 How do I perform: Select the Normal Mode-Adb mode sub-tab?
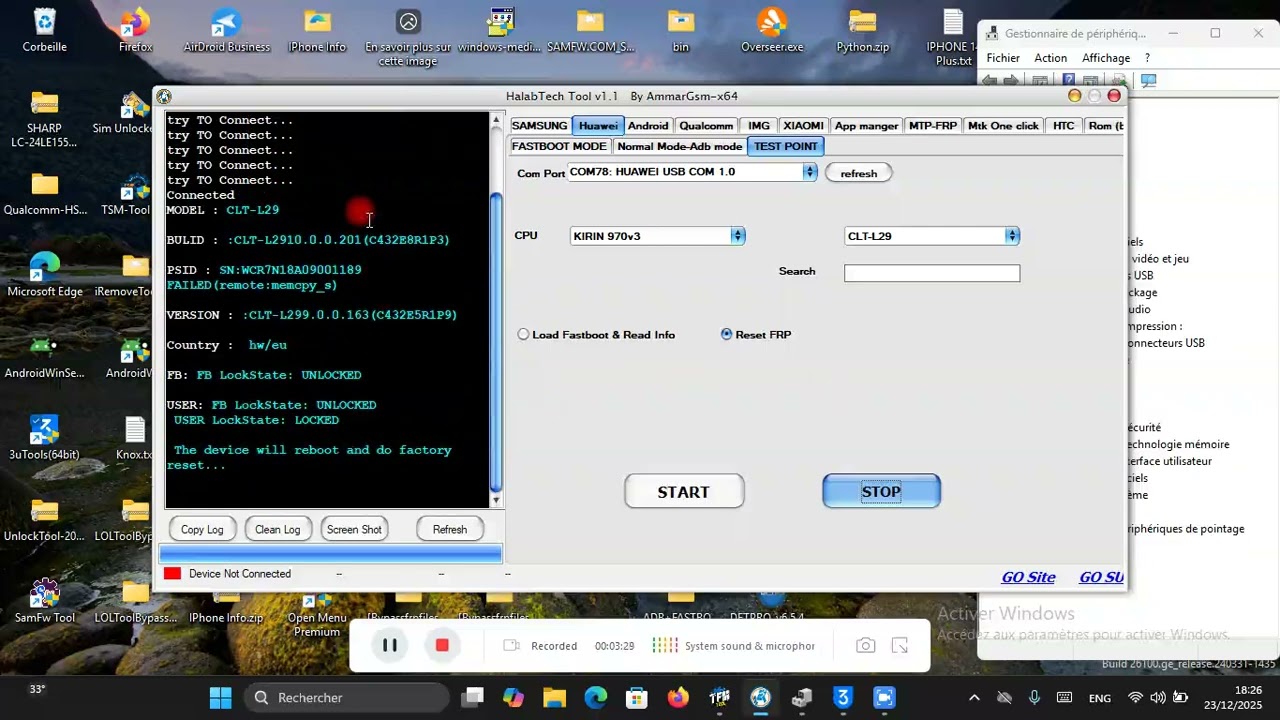[x=680, y=146]
